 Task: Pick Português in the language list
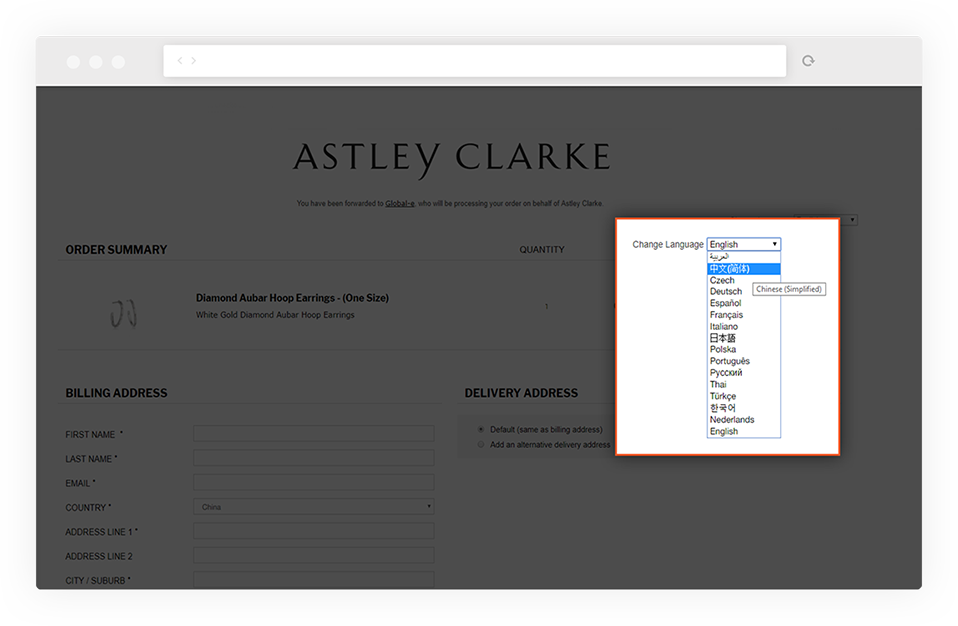[x=744, y=362]
